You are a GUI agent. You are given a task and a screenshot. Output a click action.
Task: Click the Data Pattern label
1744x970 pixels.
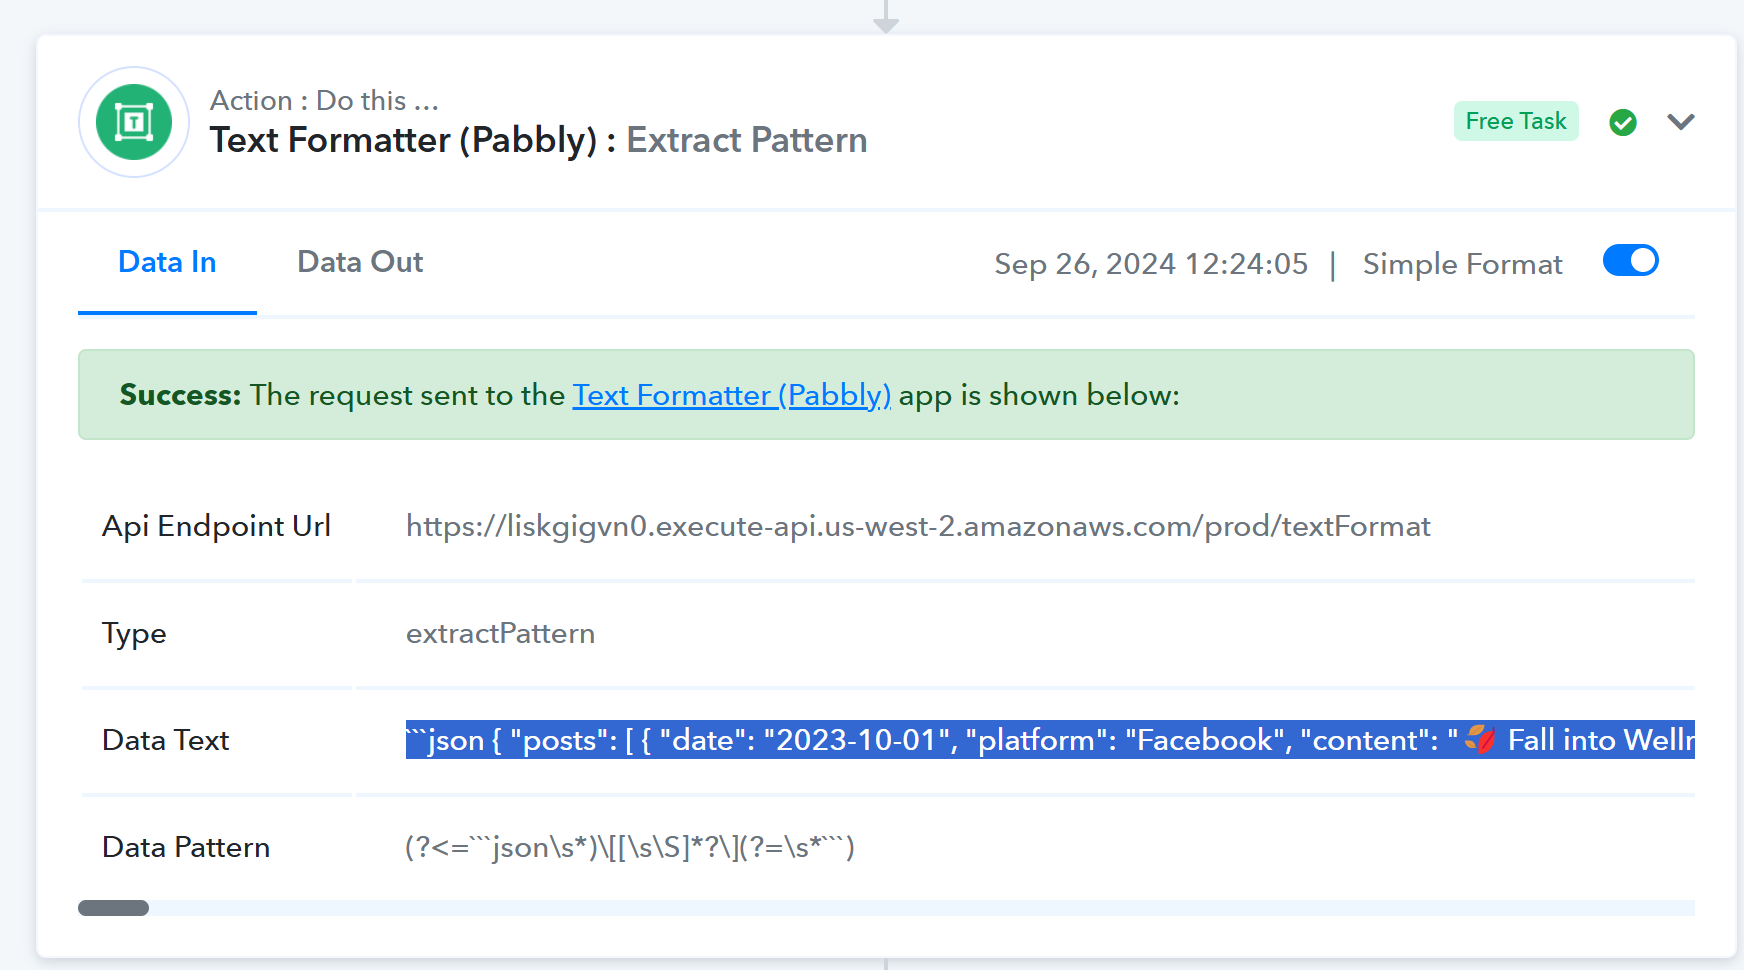pyautogui.click(x=186, y=847)
